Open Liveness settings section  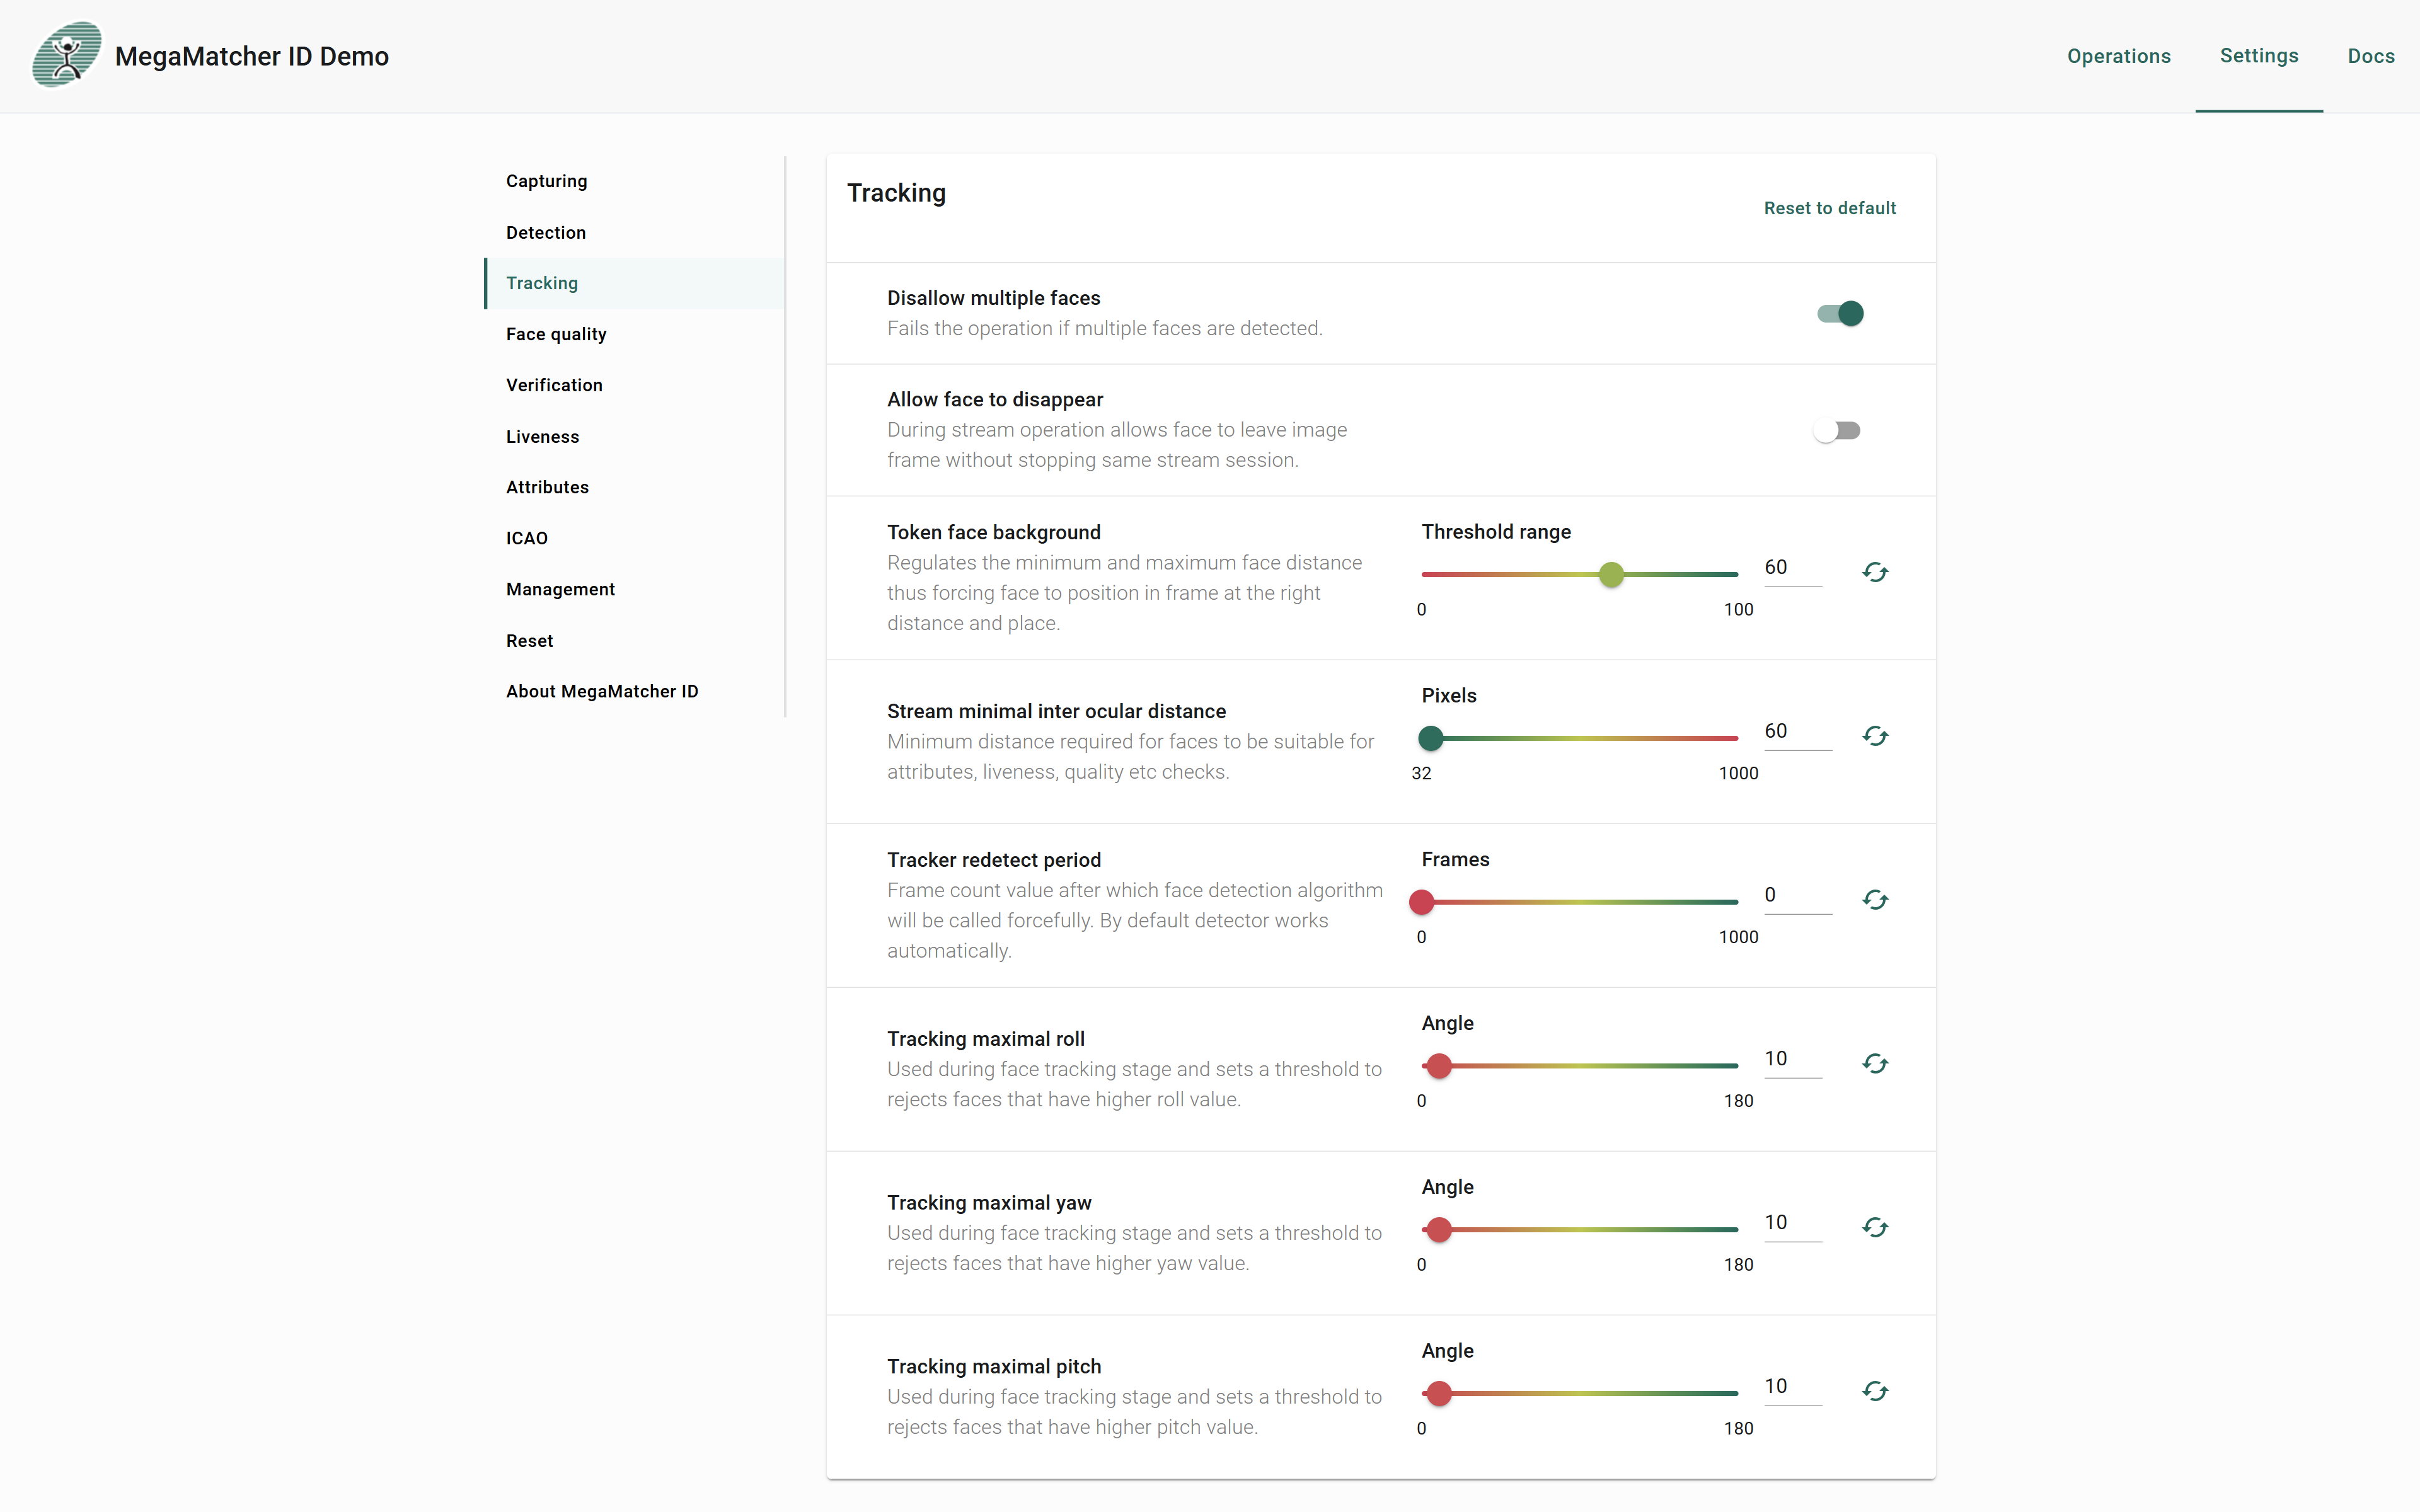click(635, 436)
